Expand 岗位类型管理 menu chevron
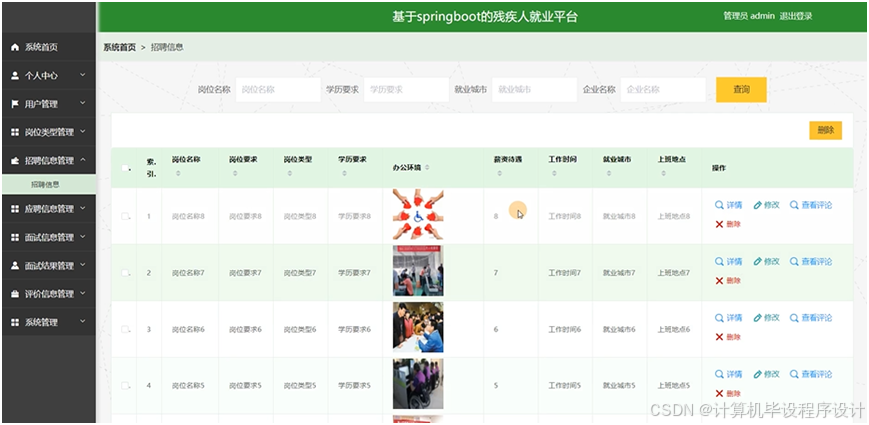Screen dimensions: 869x425 tap(83, 131)
